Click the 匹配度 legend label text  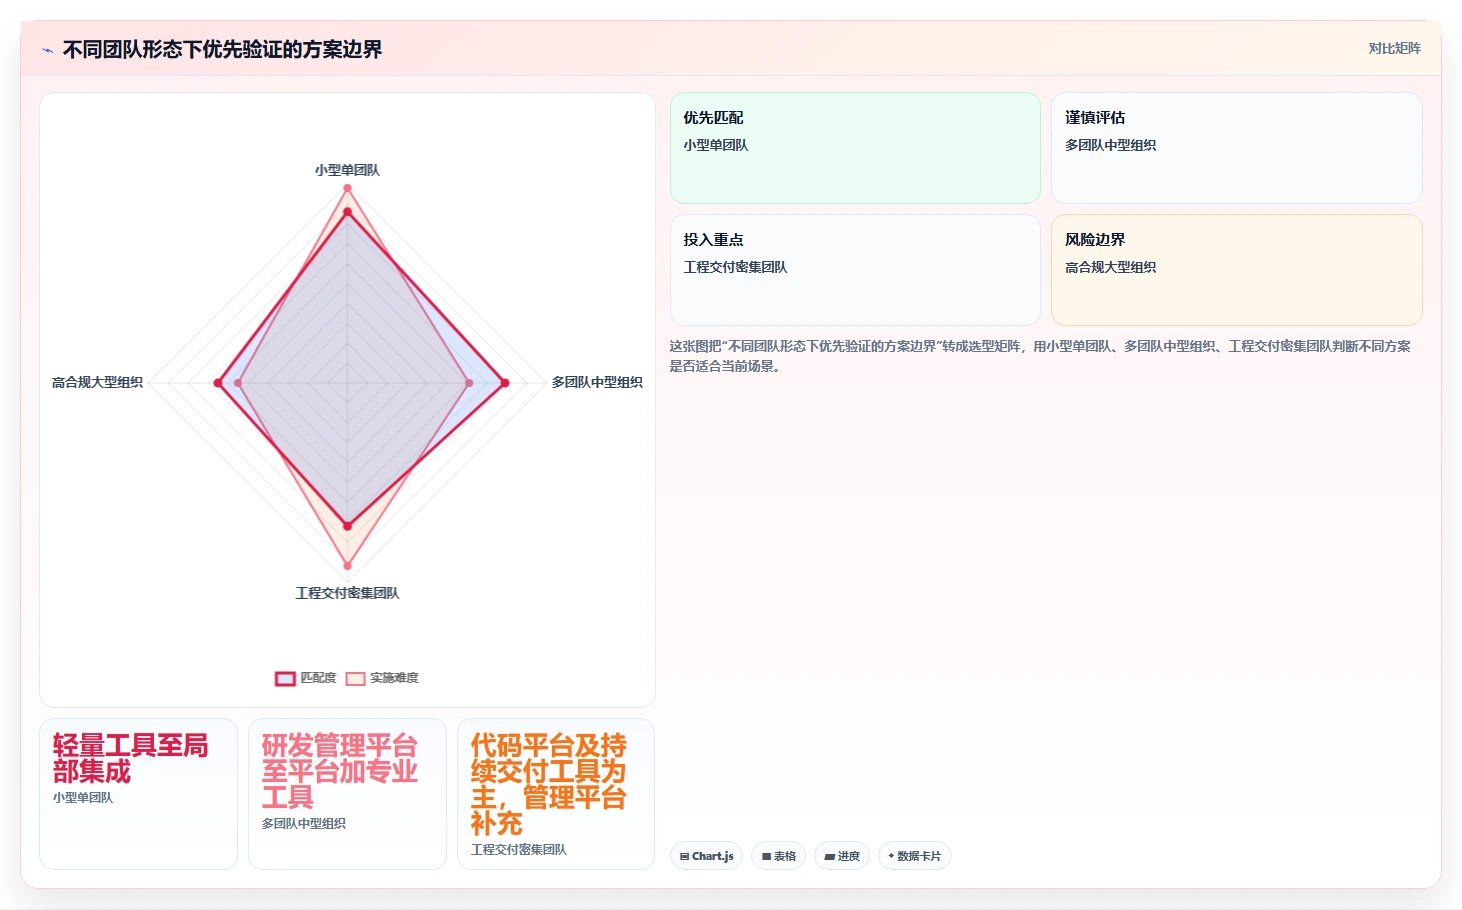coord(318,678)
